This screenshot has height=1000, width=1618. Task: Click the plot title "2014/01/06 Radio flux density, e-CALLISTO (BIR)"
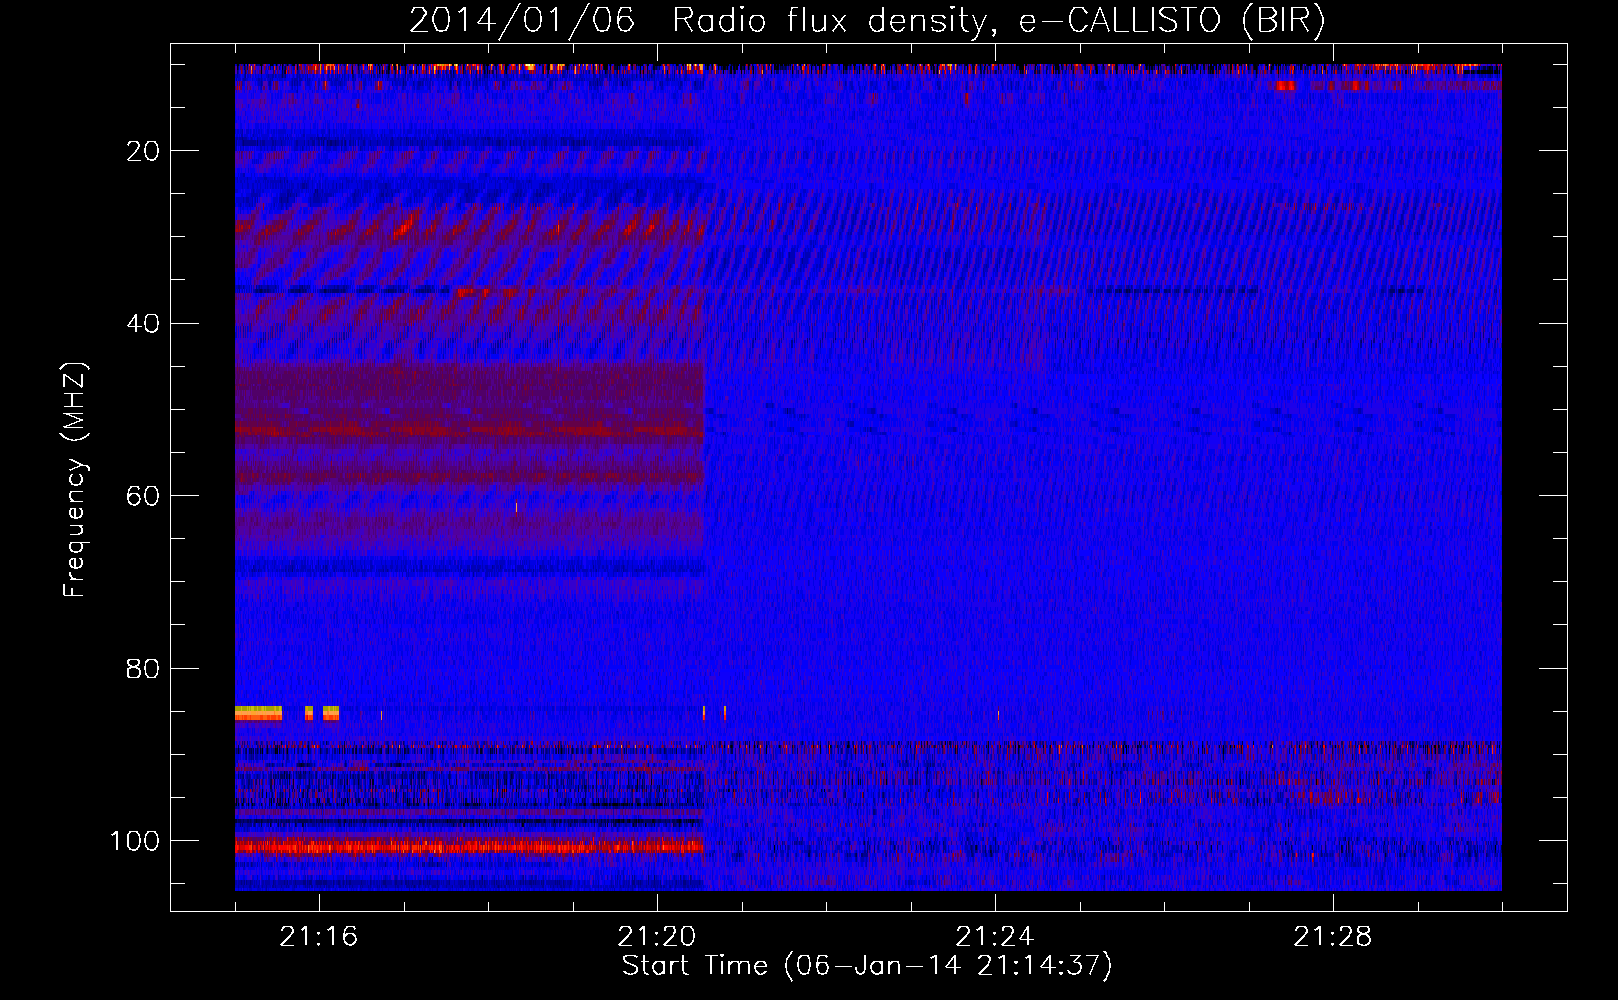867,20
